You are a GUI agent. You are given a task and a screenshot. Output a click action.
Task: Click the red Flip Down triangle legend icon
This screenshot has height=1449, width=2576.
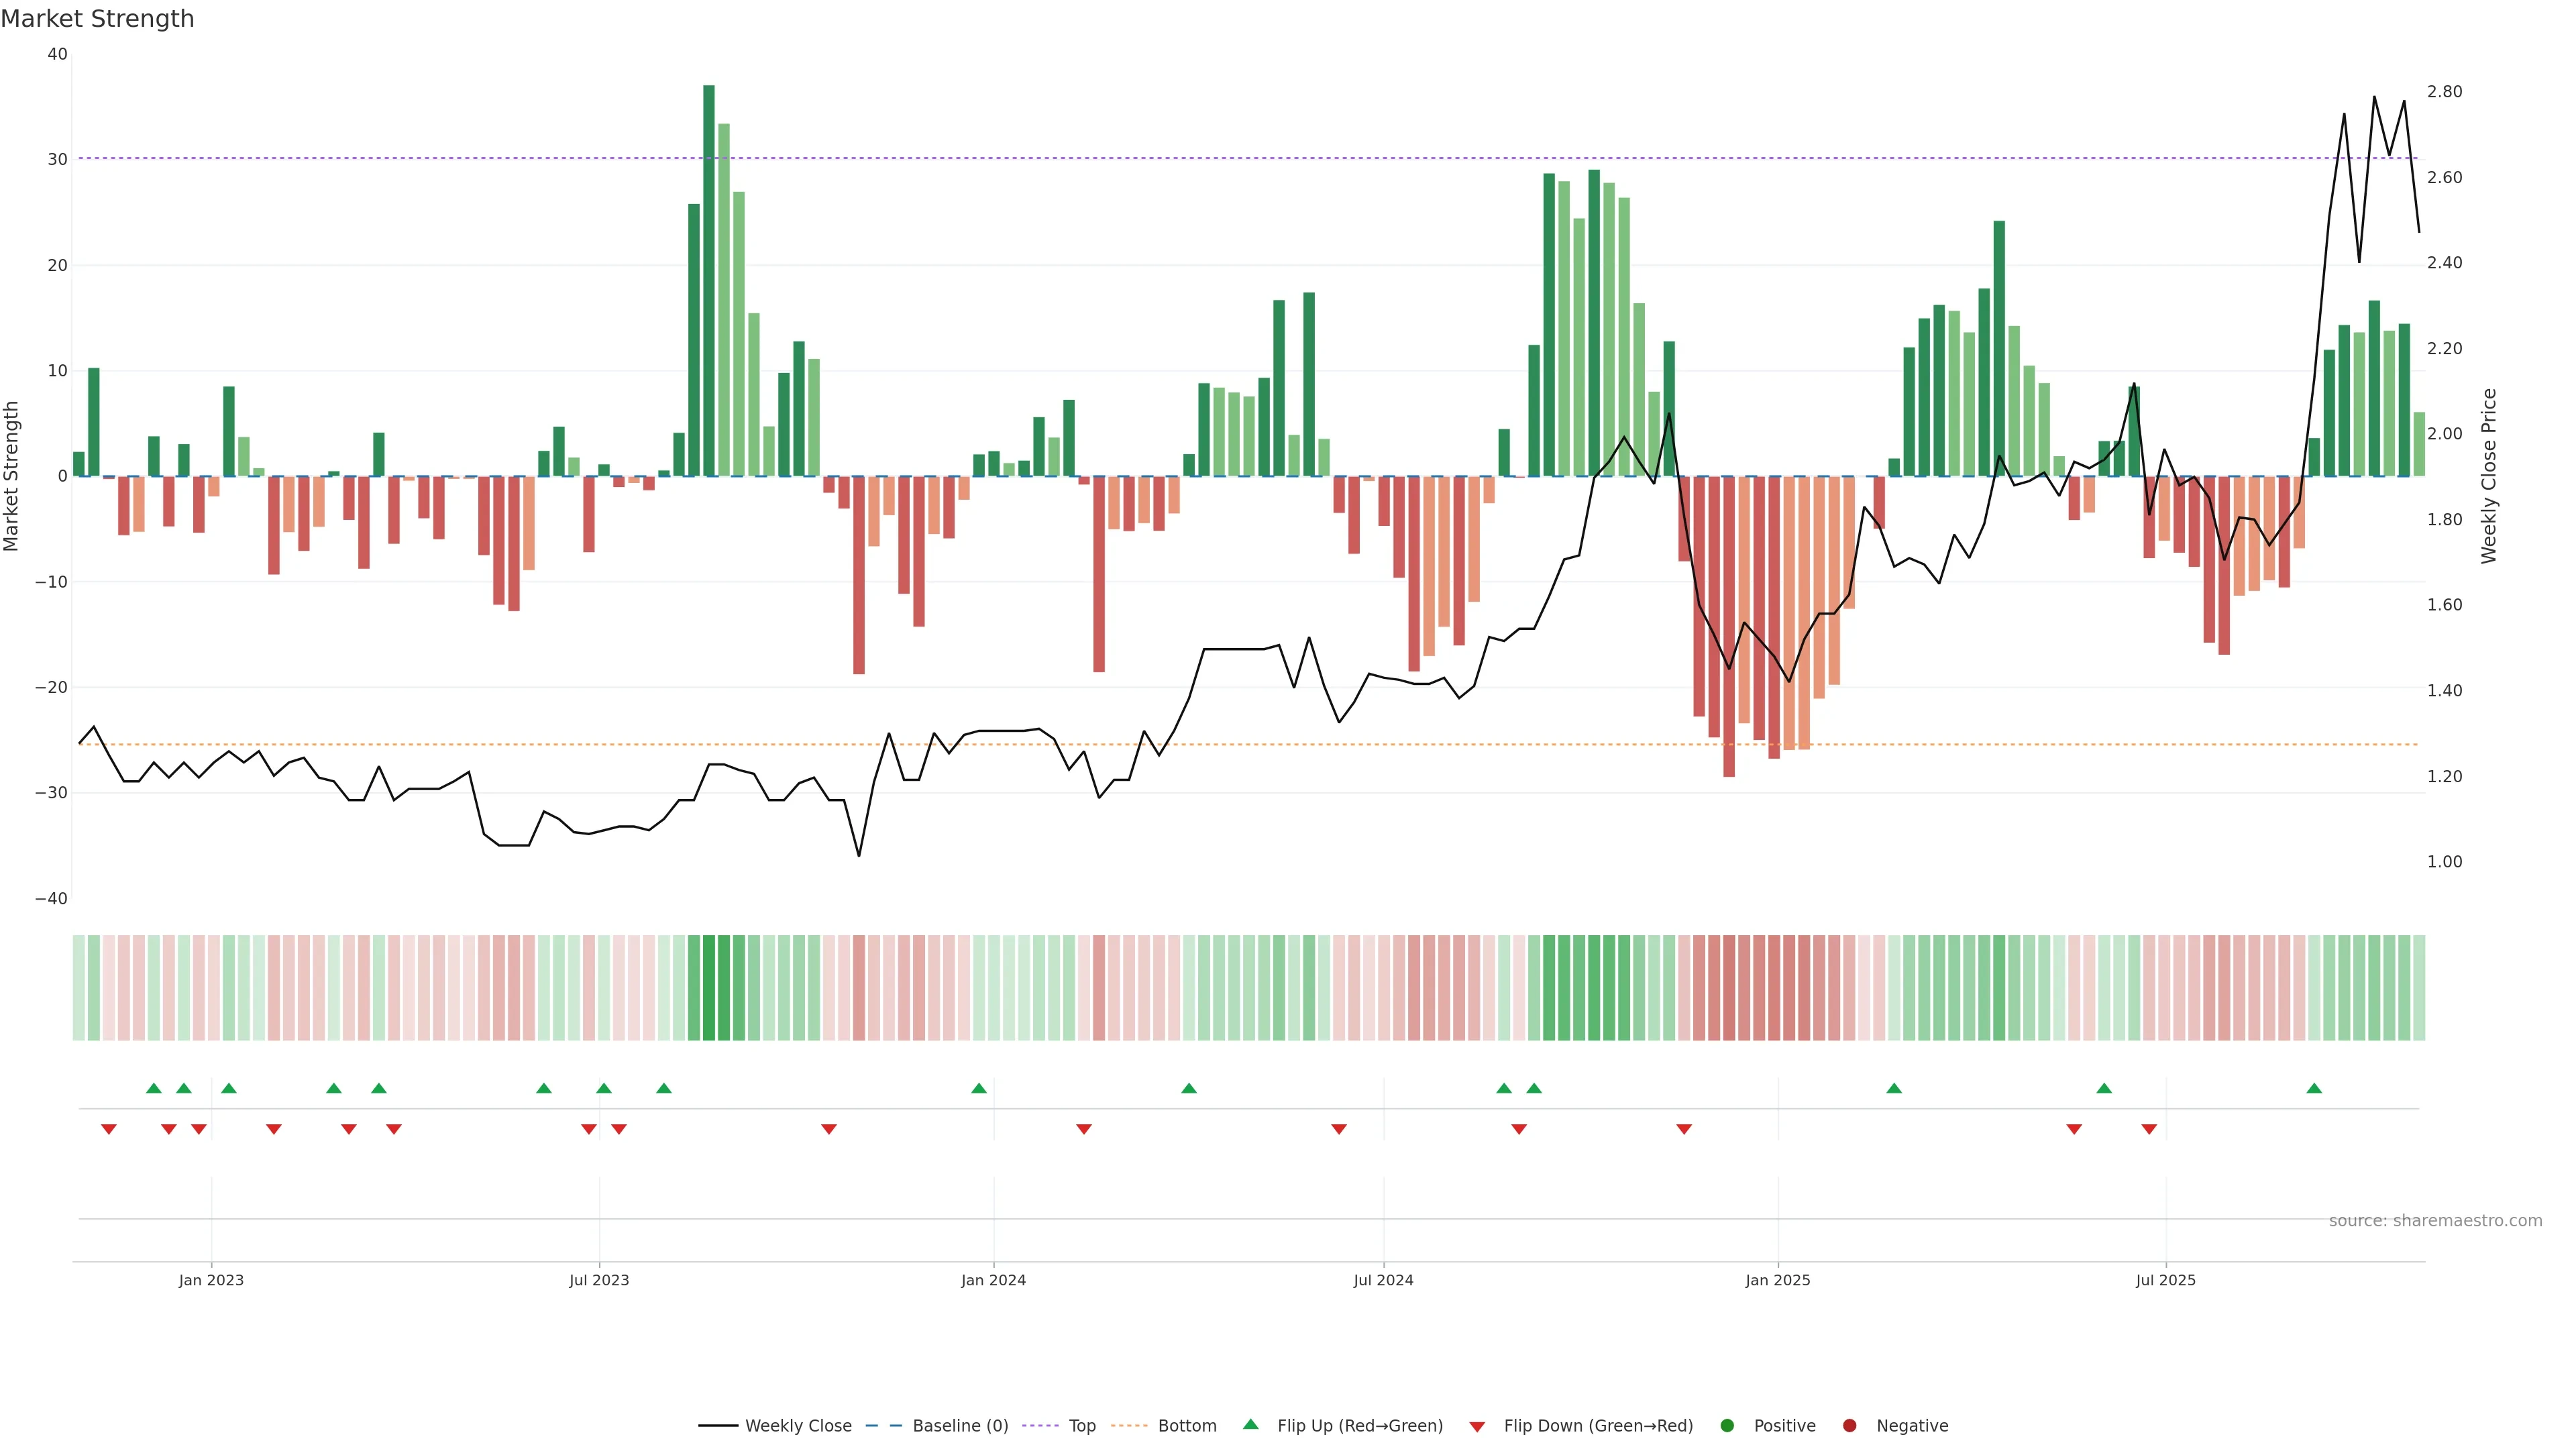tap(1477, 1427)
